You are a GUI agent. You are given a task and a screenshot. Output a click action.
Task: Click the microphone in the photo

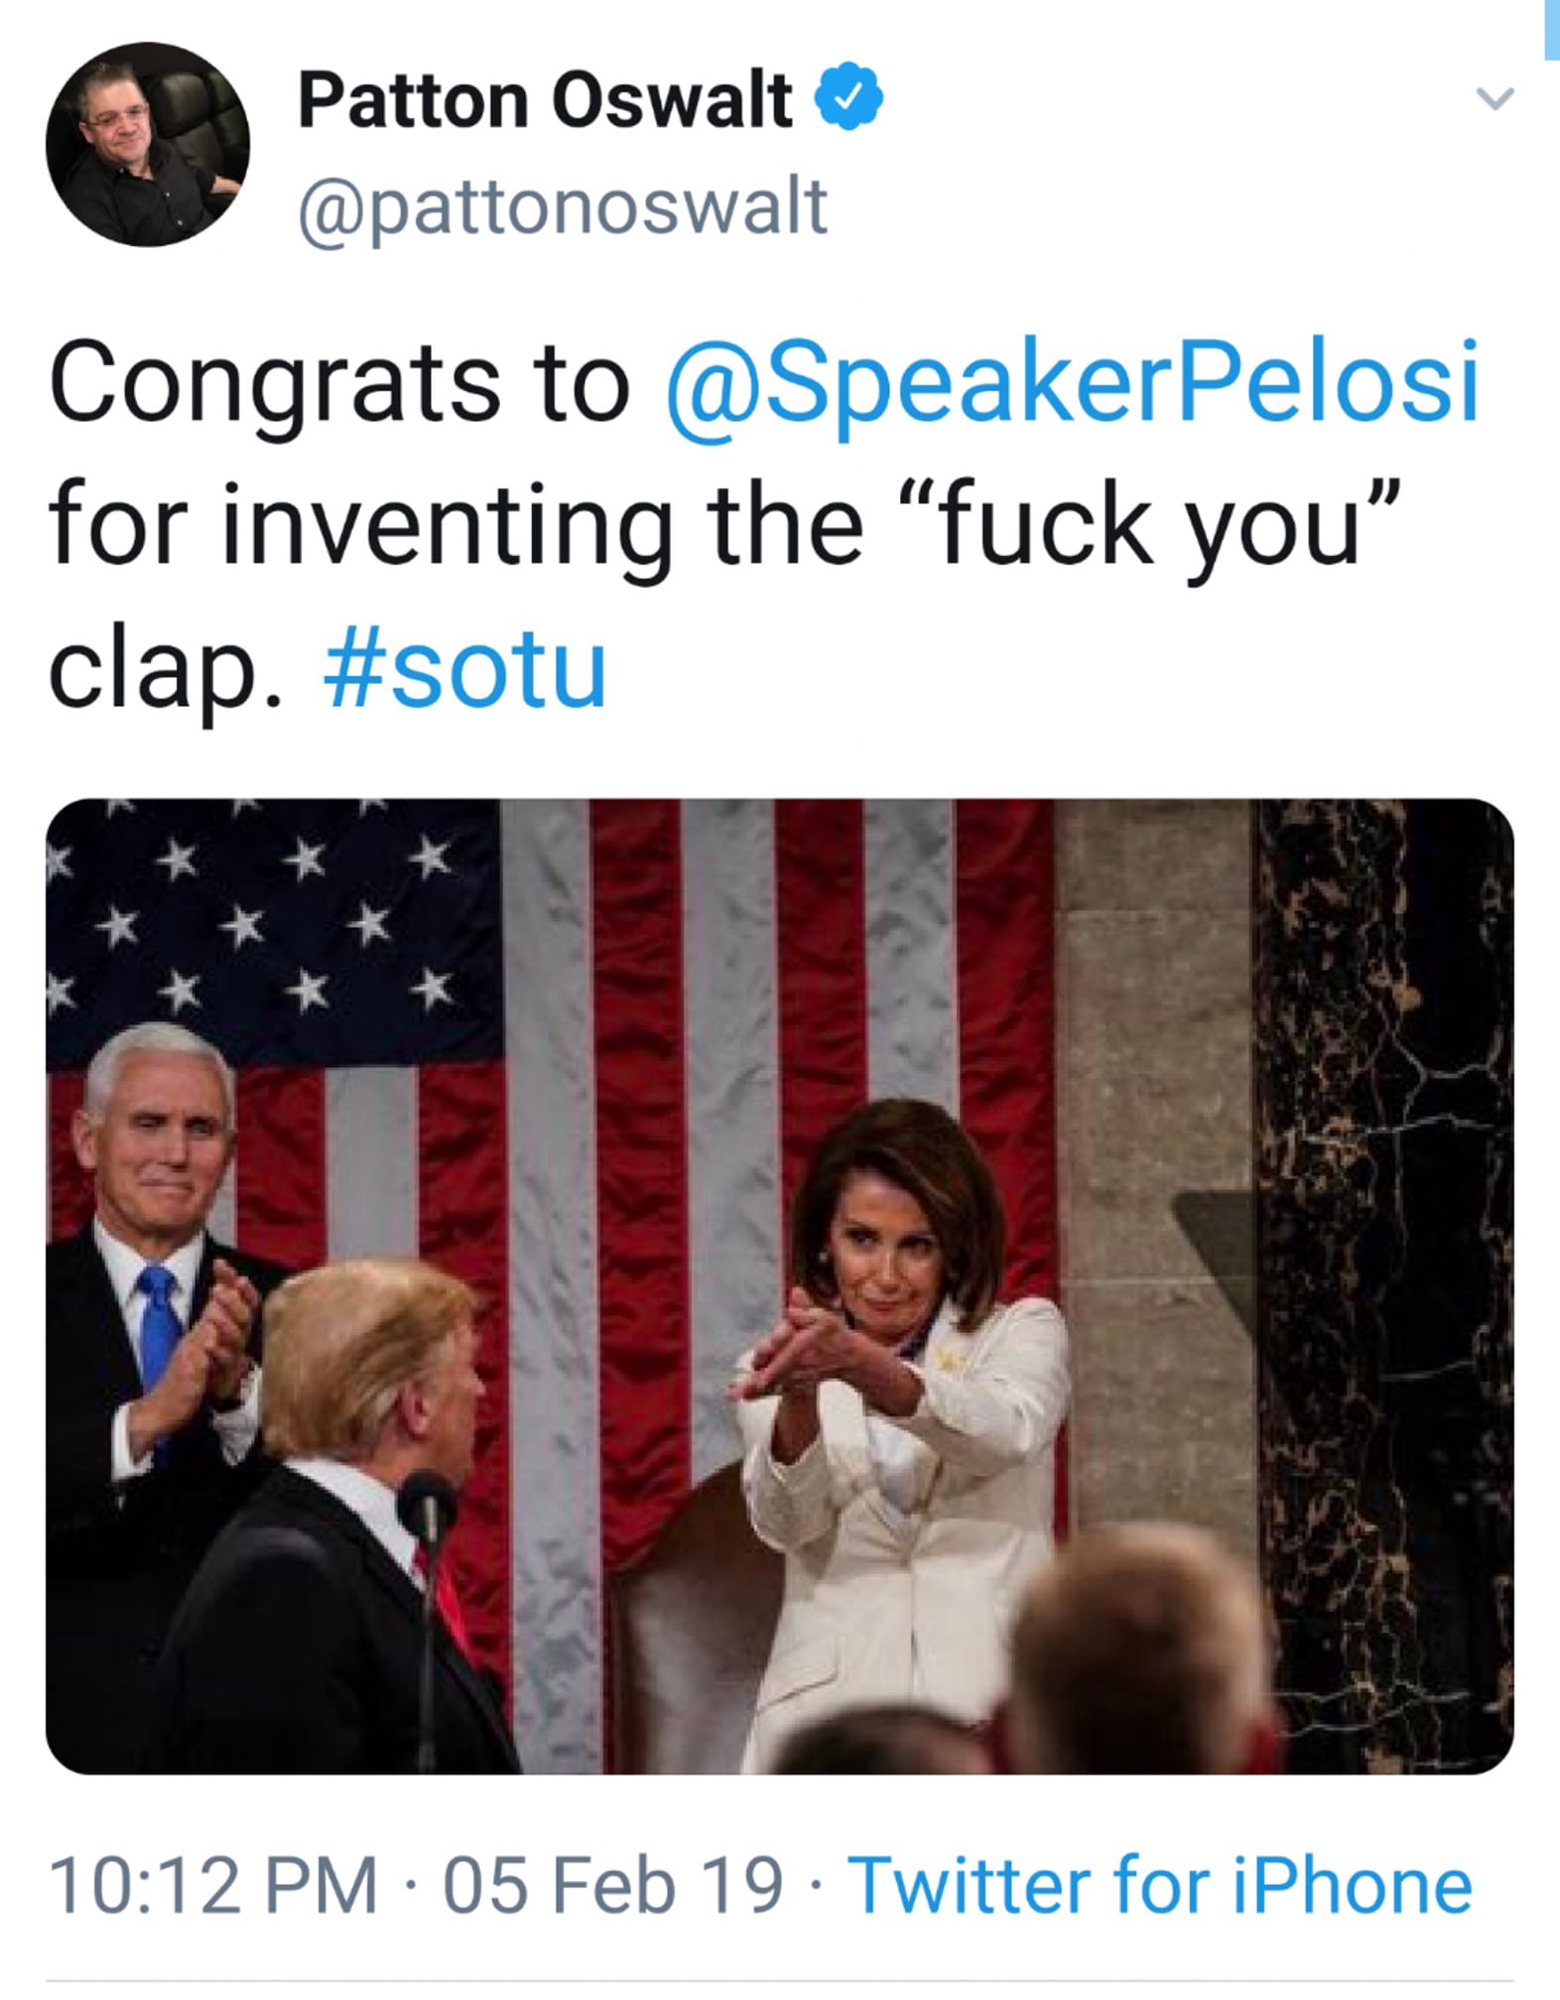click(x=428, y=1505)
